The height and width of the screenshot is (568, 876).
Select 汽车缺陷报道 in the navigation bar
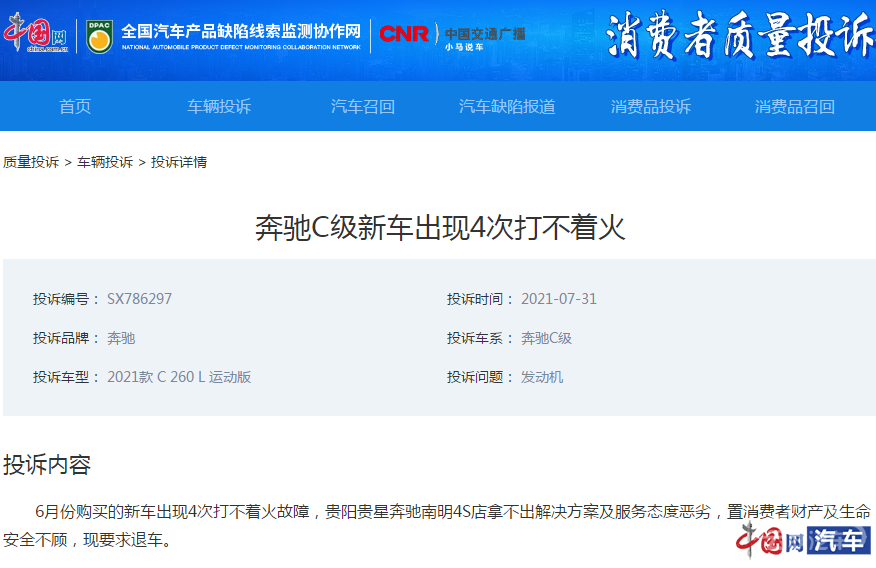click(x=507, y=106)
